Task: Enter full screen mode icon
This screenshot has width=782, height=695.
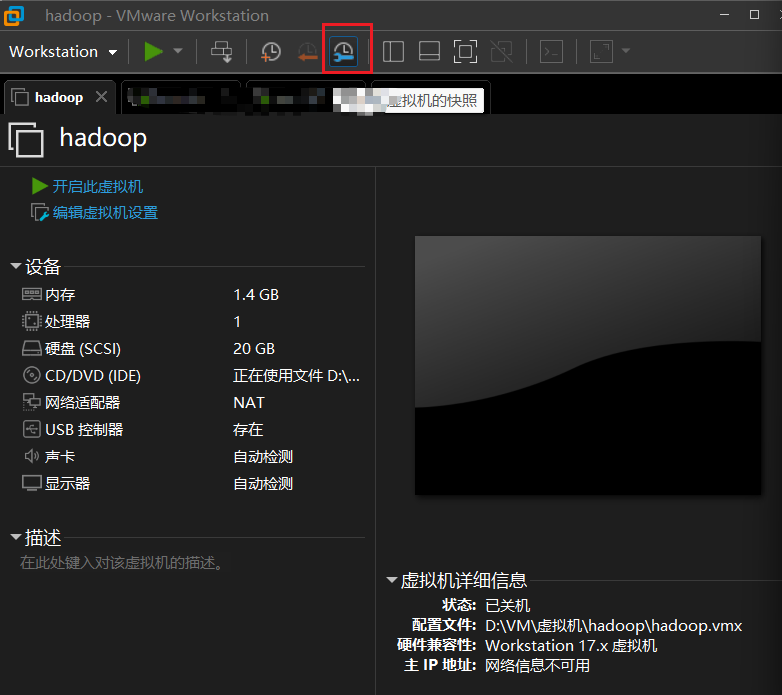Action: [x=465, y=51]
